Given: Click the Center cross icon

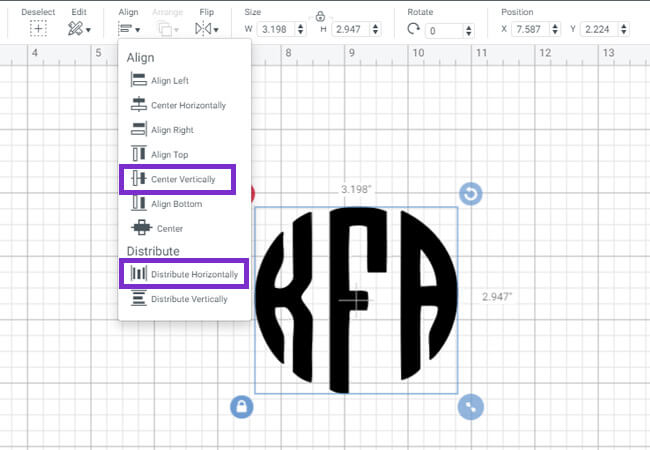Looking at the screenshot, I should click(141, 227).
